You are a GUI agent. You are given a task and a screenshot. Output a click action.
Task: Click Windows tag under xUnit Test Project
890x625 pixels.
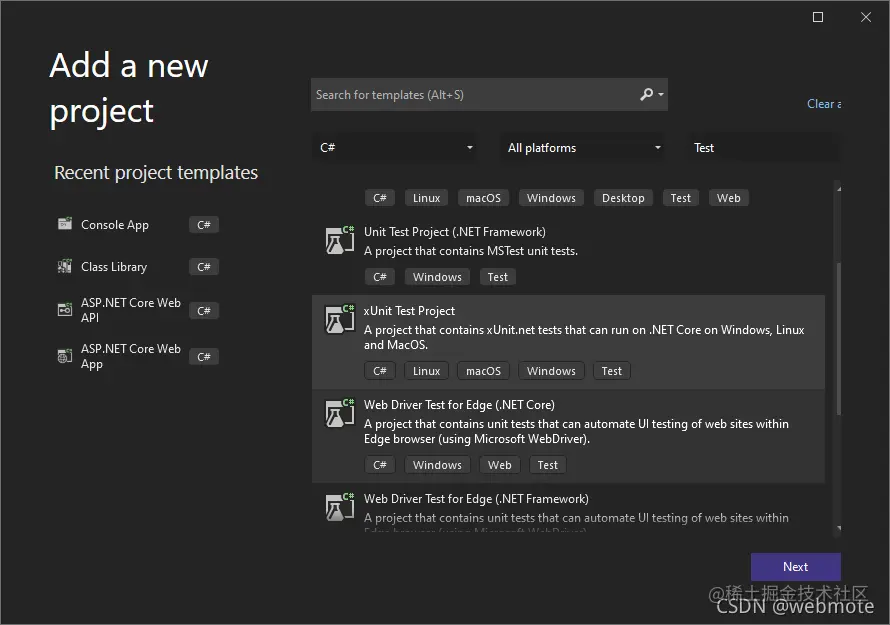[551, 371]
